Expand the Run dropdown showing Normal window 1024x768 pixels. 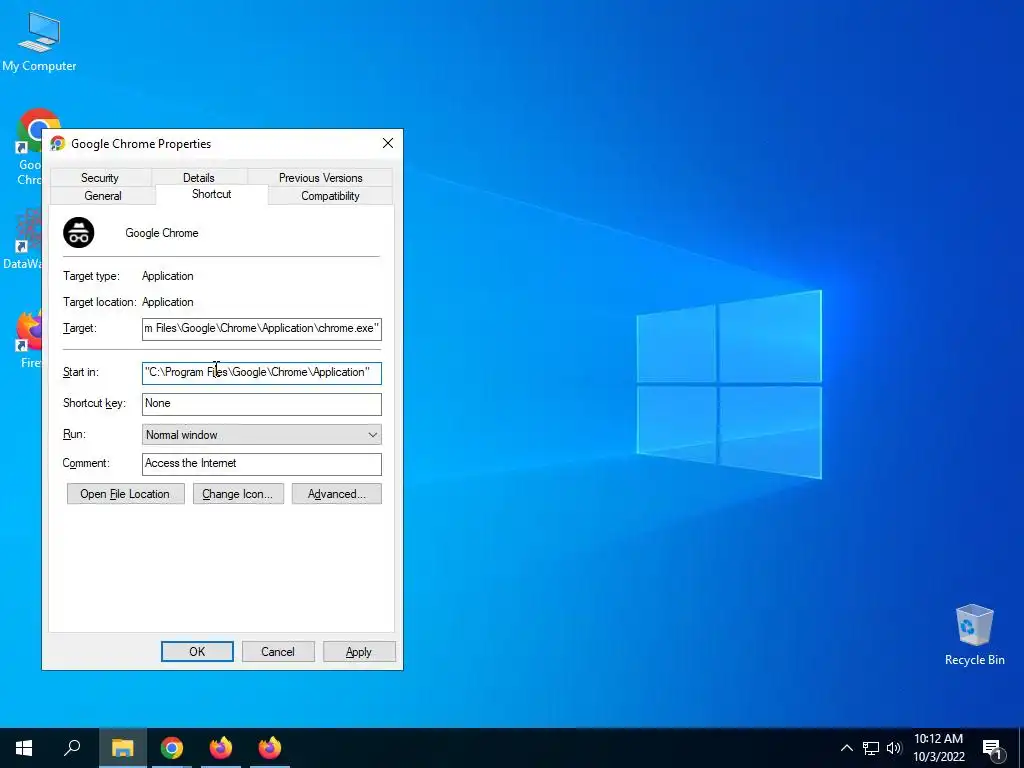tap(262, 434)
